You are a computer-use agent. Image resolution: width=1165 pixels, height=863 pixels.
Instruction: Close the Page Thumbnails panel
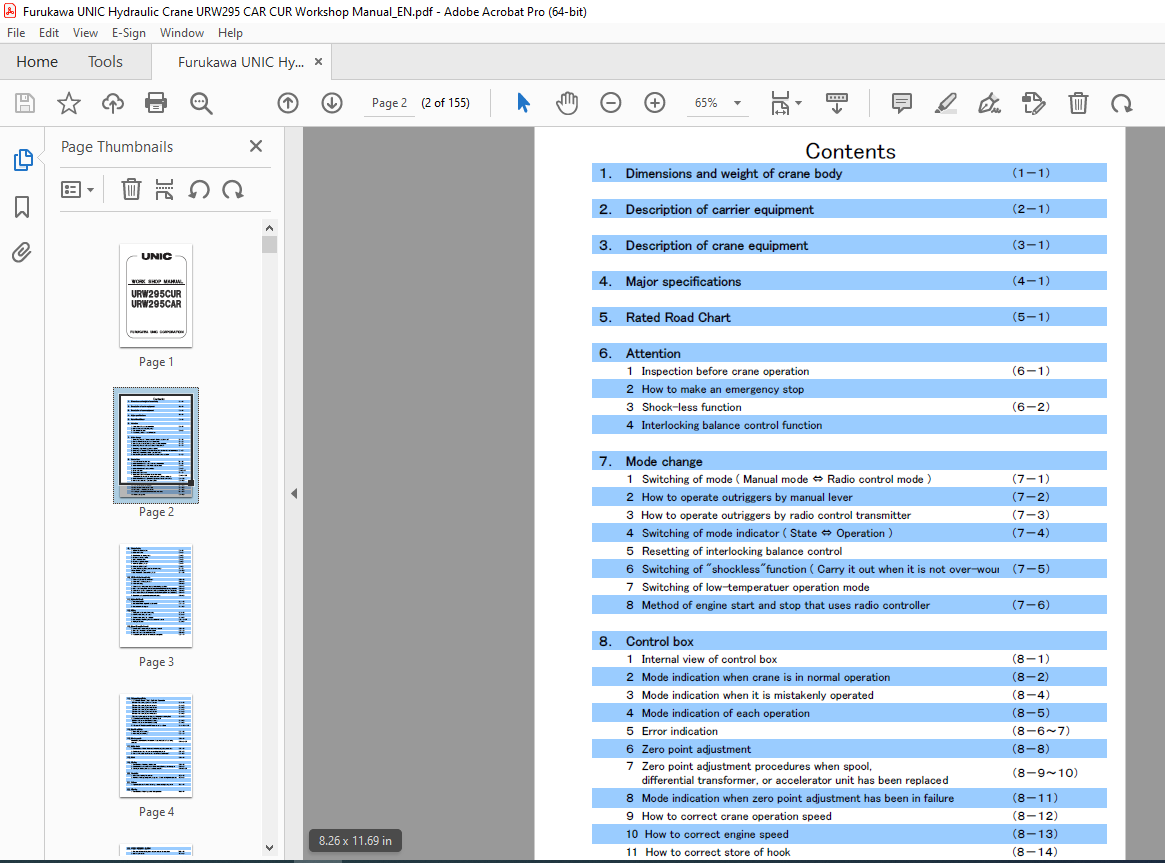click(256, 146)
